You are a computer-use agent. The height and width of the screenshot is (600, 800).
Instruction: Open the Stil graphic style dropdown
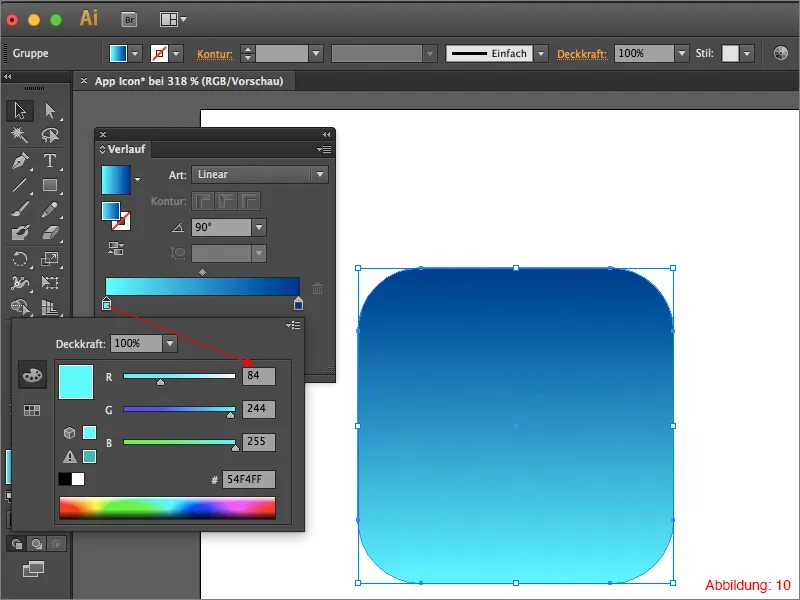pyautogui.click(x=747, y=53)
